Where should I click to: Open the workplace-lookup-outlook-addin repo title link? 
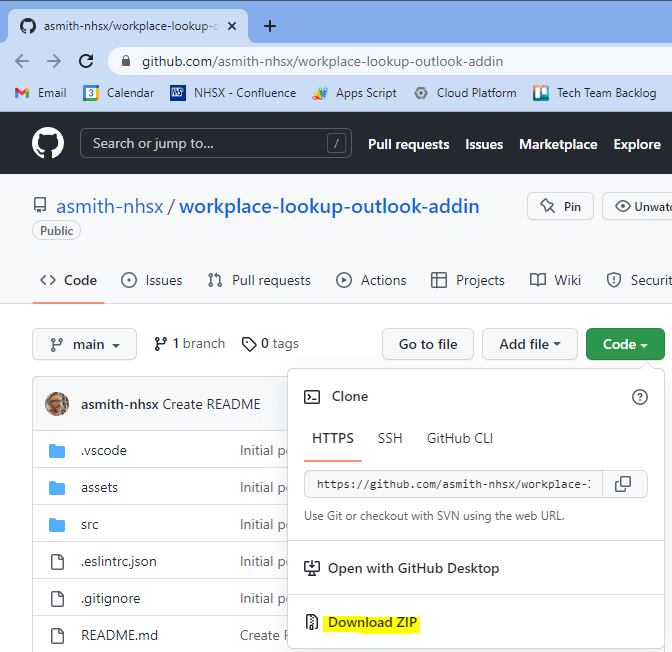coord(329,207)
